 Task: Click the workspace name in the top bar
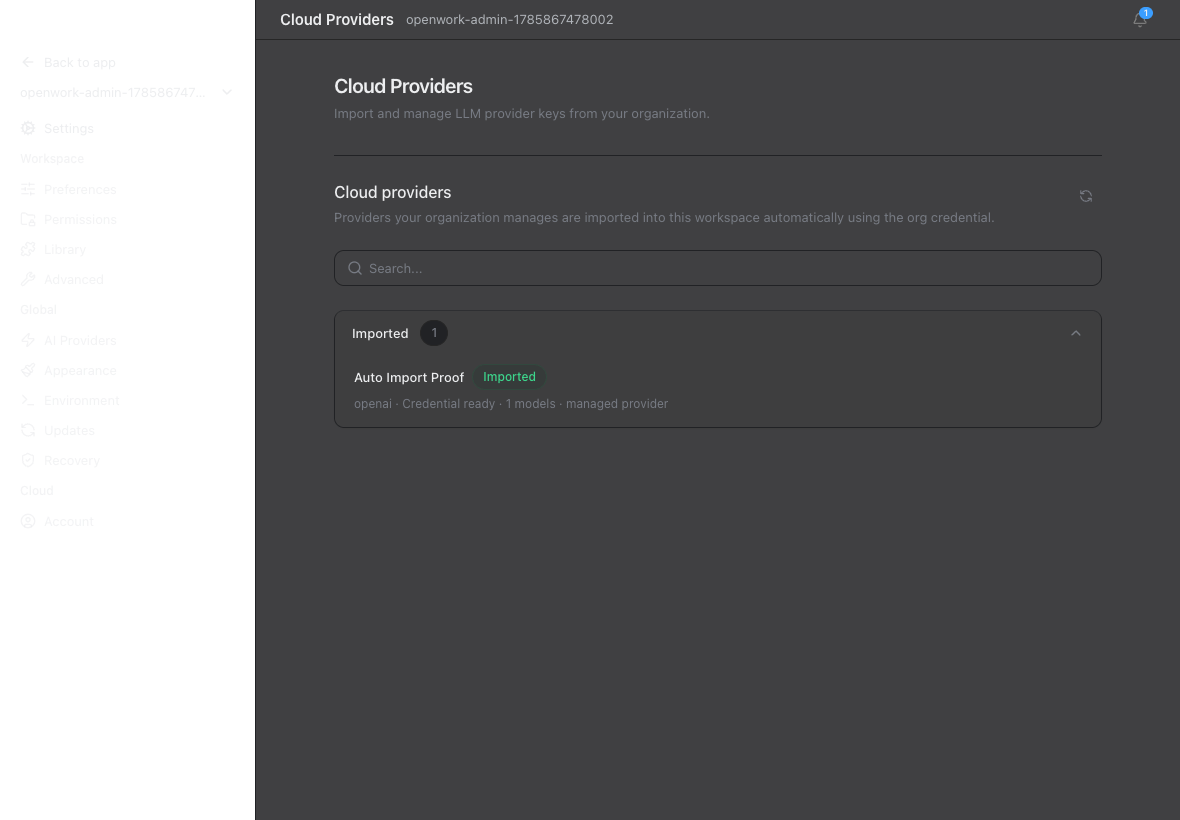pyautogui.click(x=509, y=20)
